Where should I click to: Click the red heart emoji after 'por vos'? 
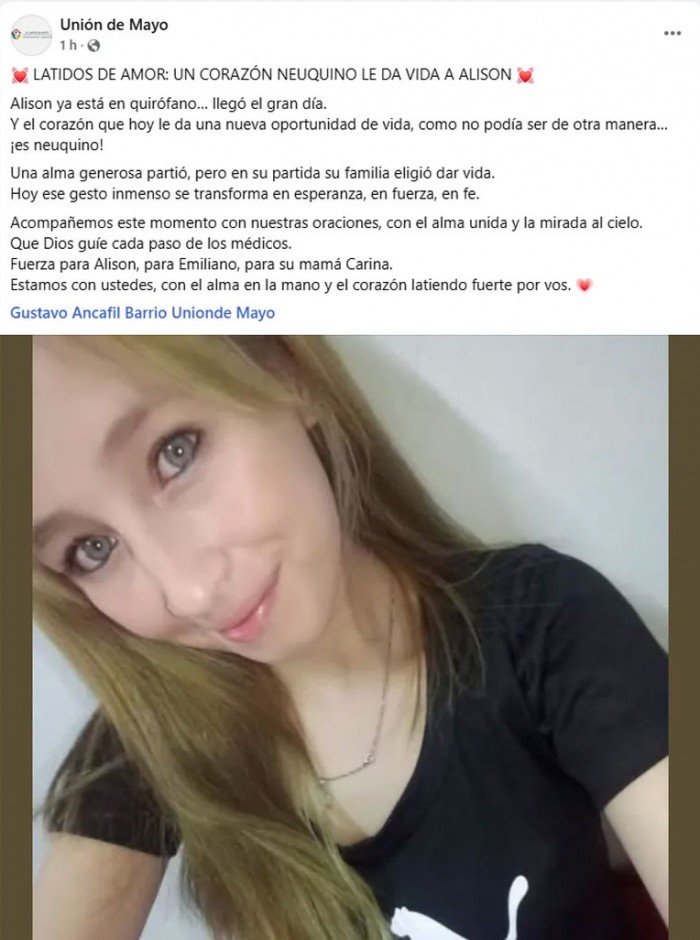(x=584, y=285)
